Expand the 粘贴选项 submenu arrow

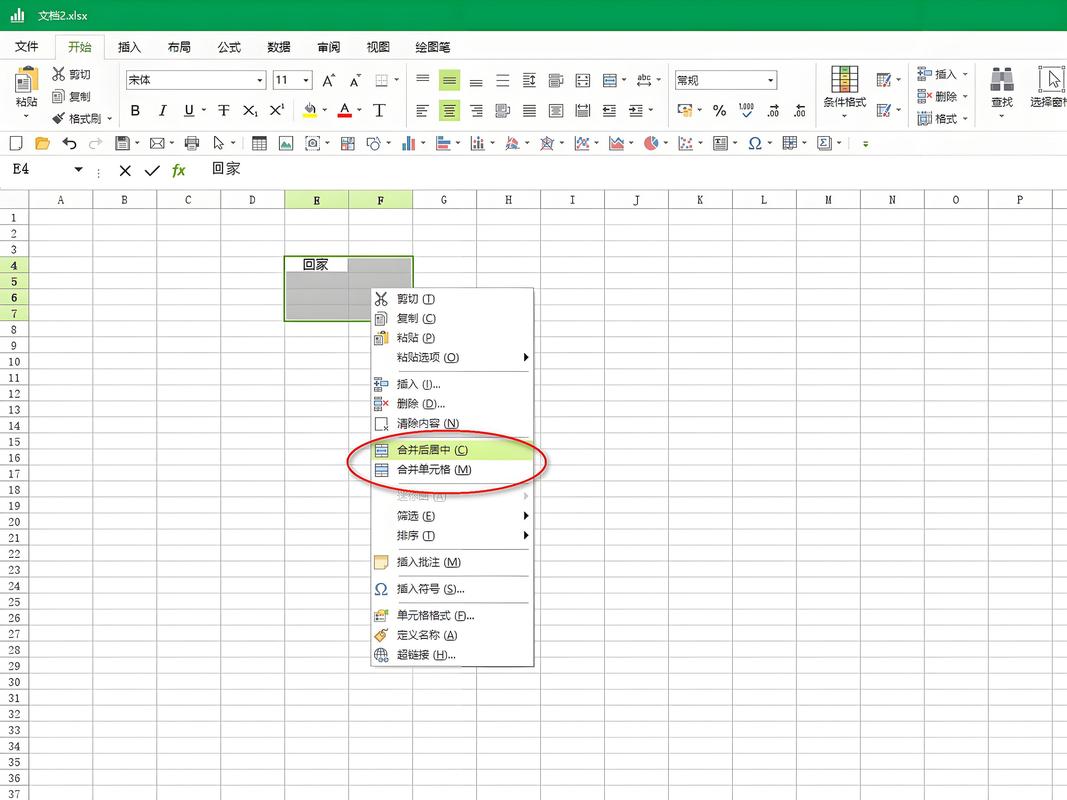tap(526, 357)
